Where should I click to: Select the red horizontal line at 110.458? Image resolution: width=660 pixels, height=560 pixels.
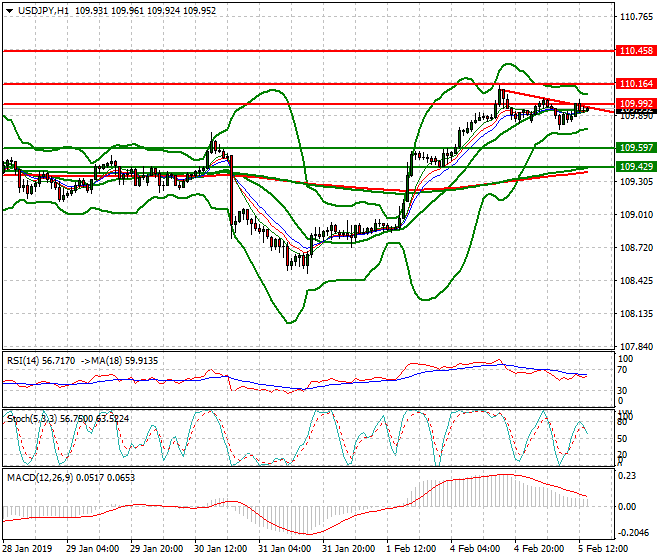[300, 50]
